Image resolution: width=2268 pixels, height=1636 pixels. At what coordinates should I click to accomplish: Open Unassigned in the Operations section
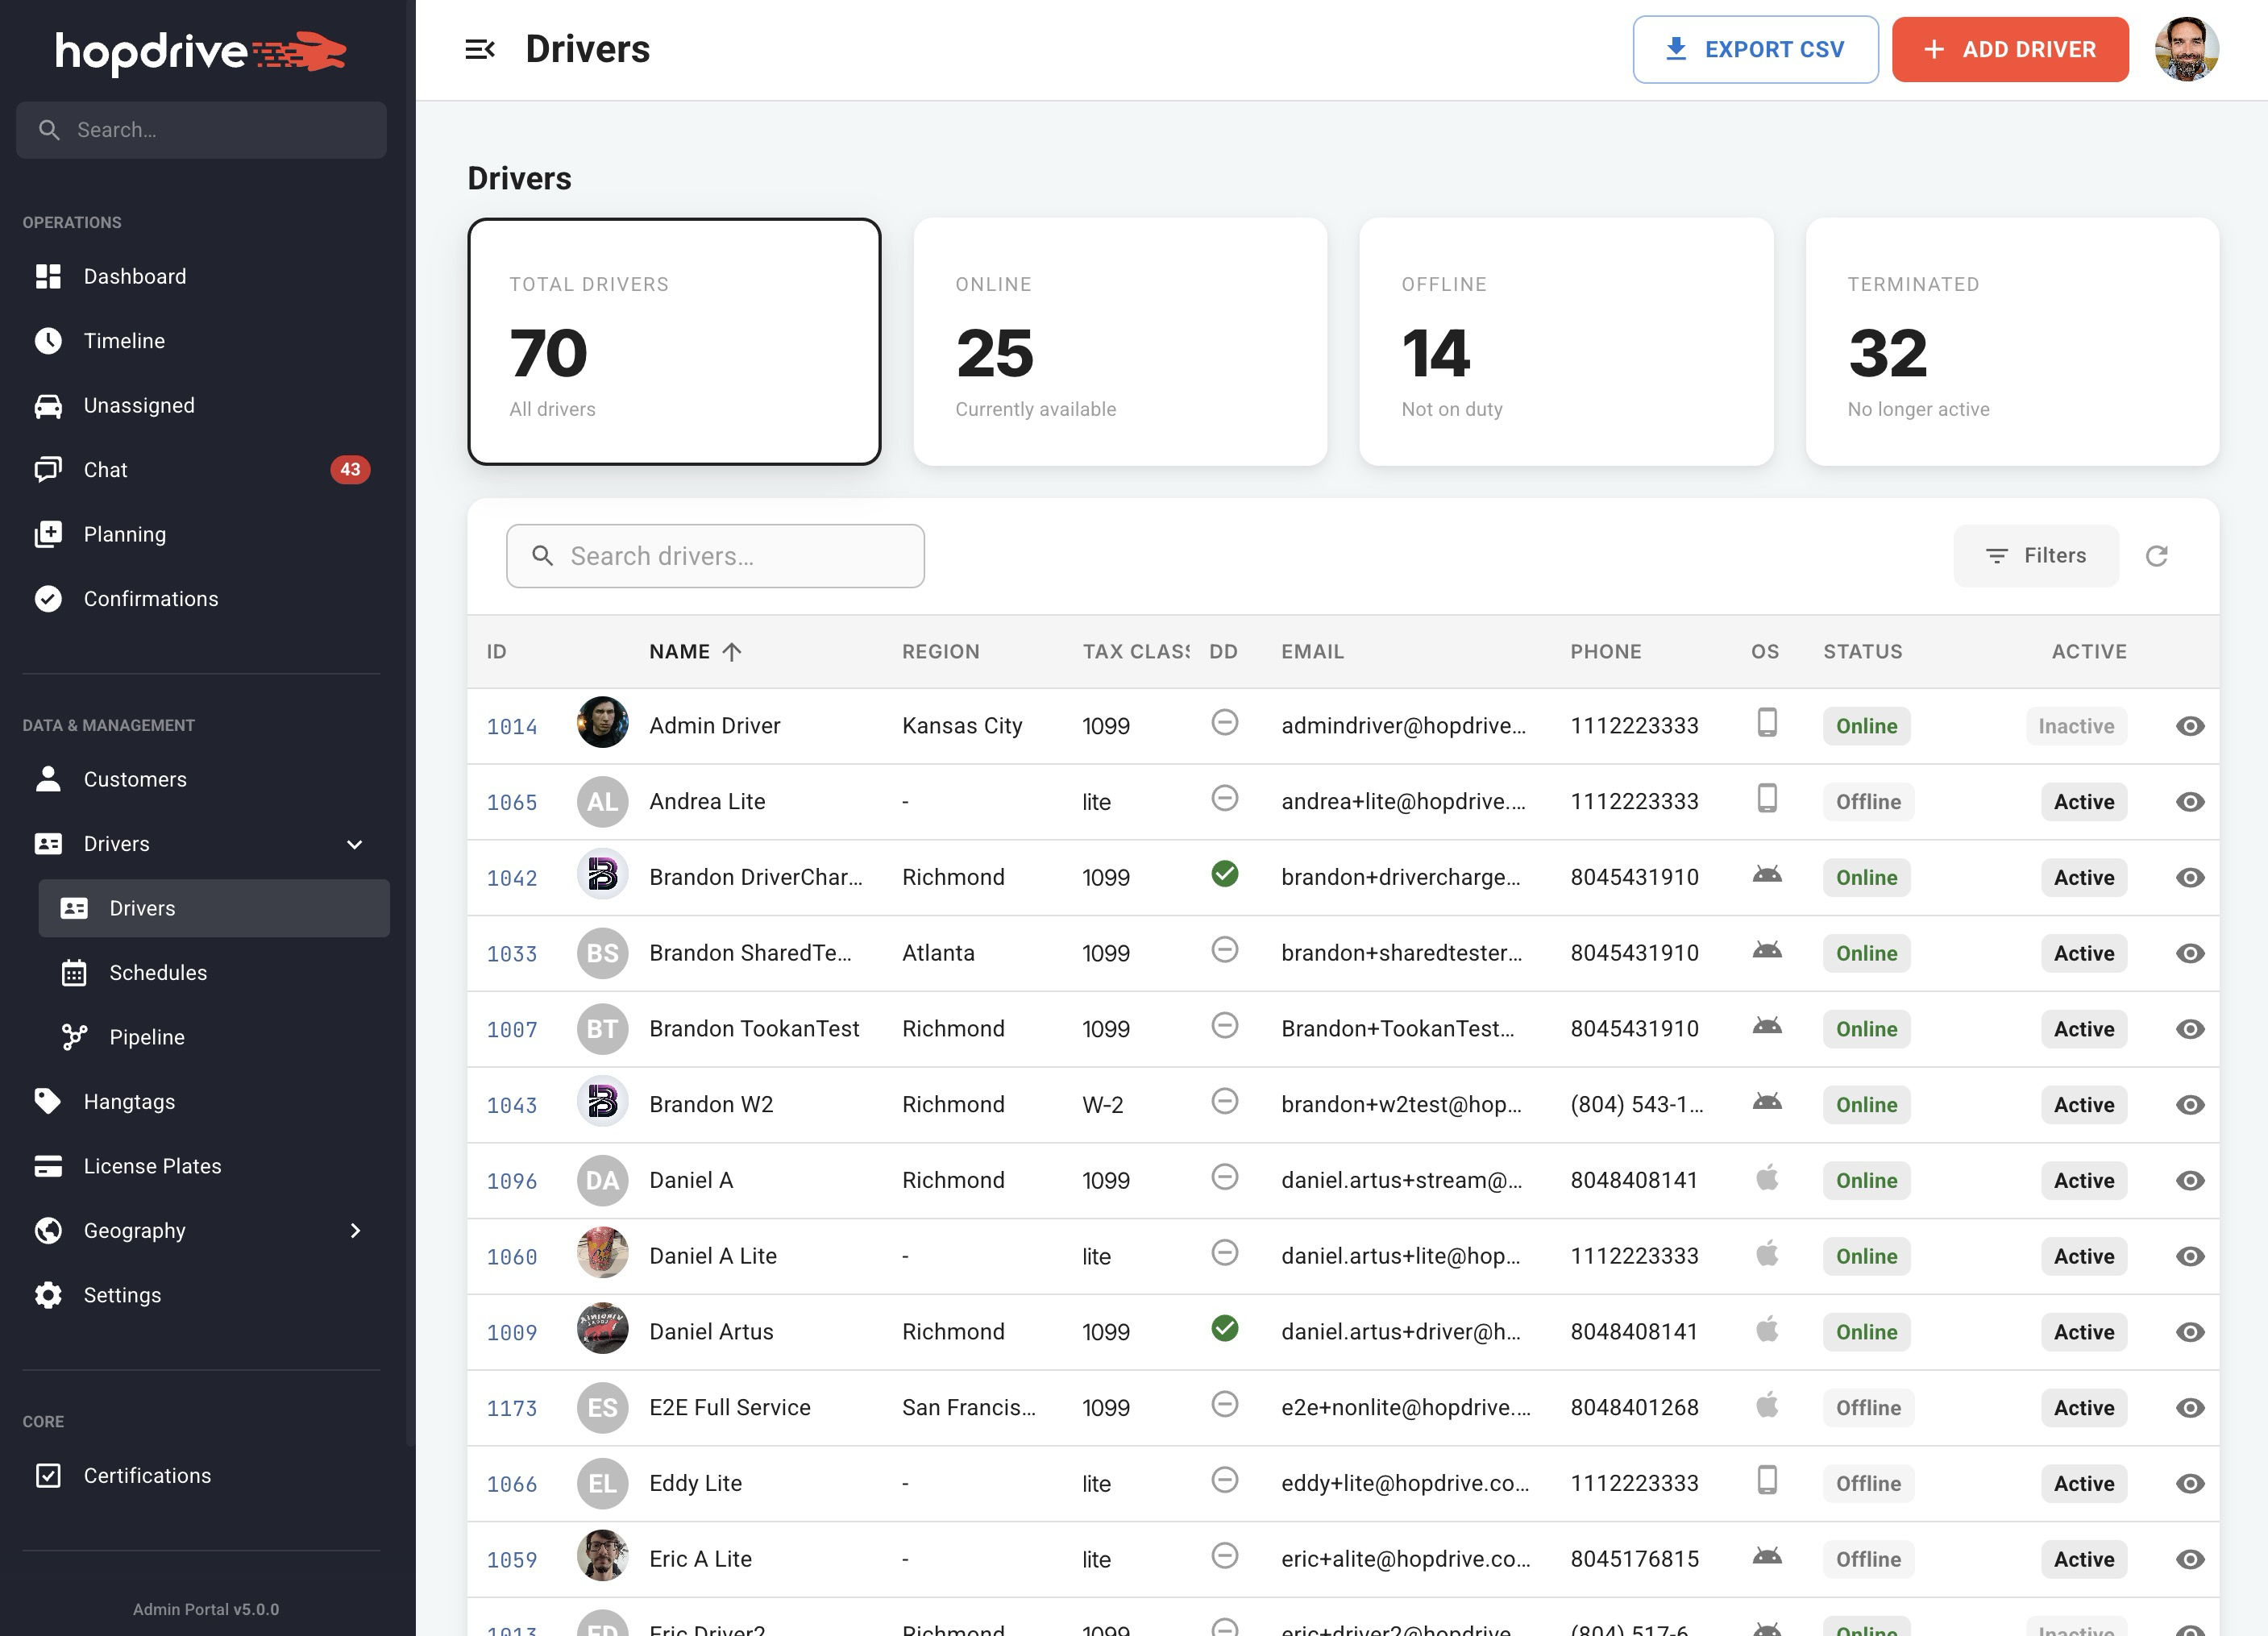pos(138,405)
